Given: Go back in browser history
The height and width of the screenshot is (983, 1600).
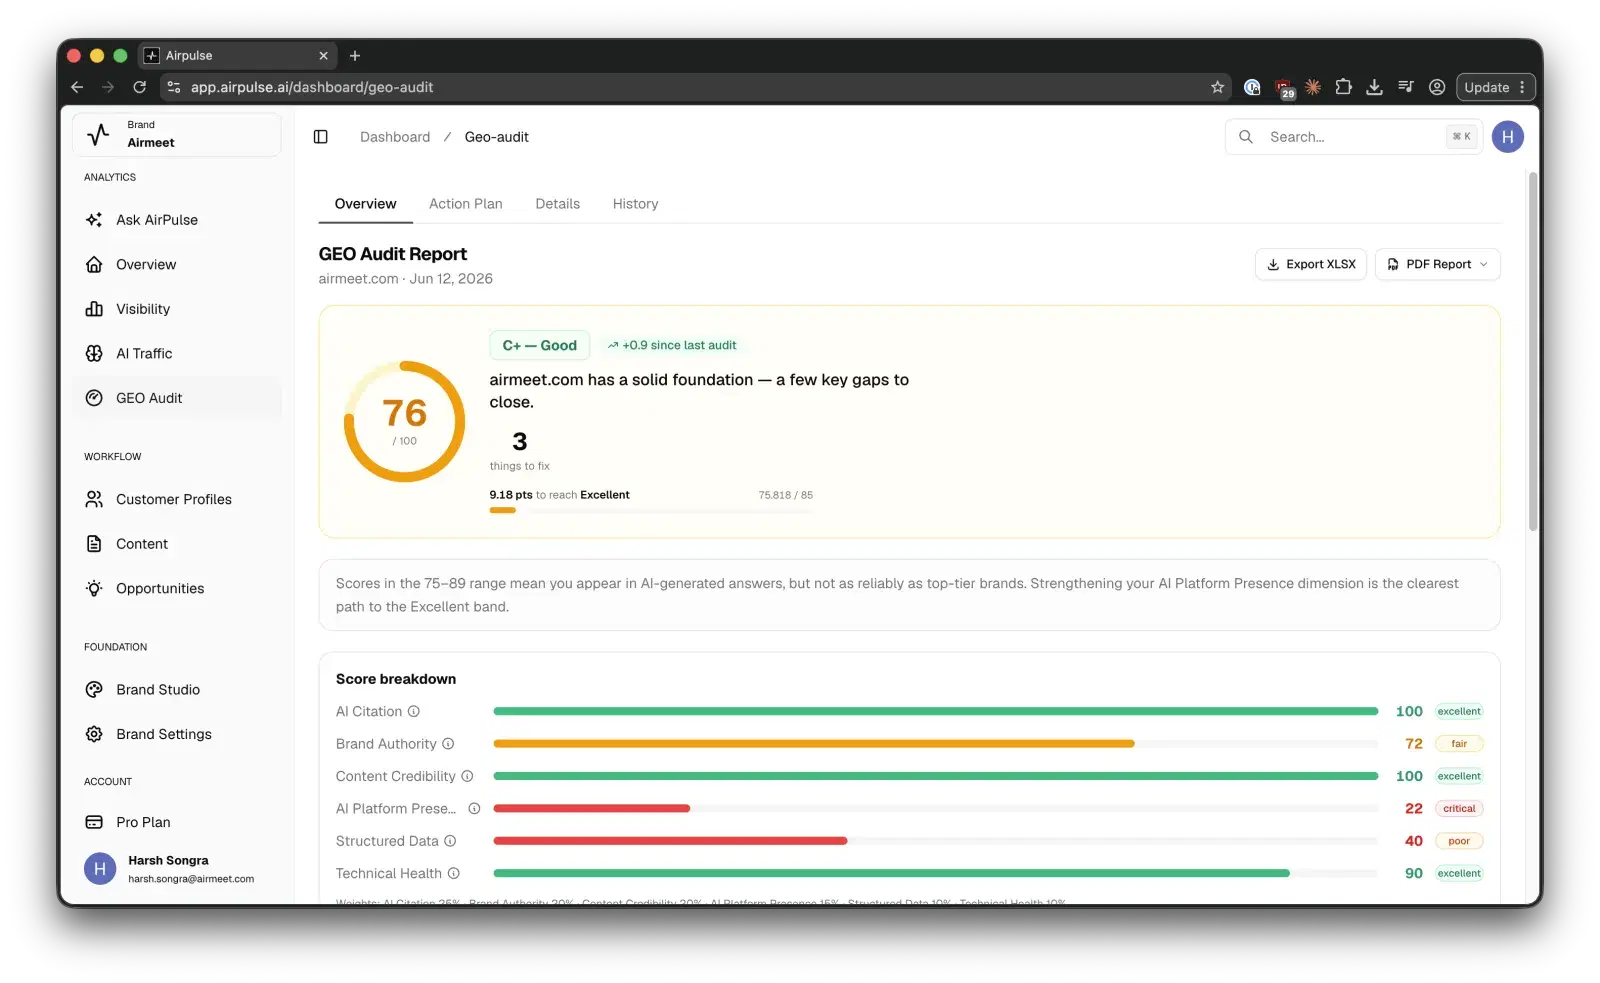Looking at the screenshot, I should [77, 87].
